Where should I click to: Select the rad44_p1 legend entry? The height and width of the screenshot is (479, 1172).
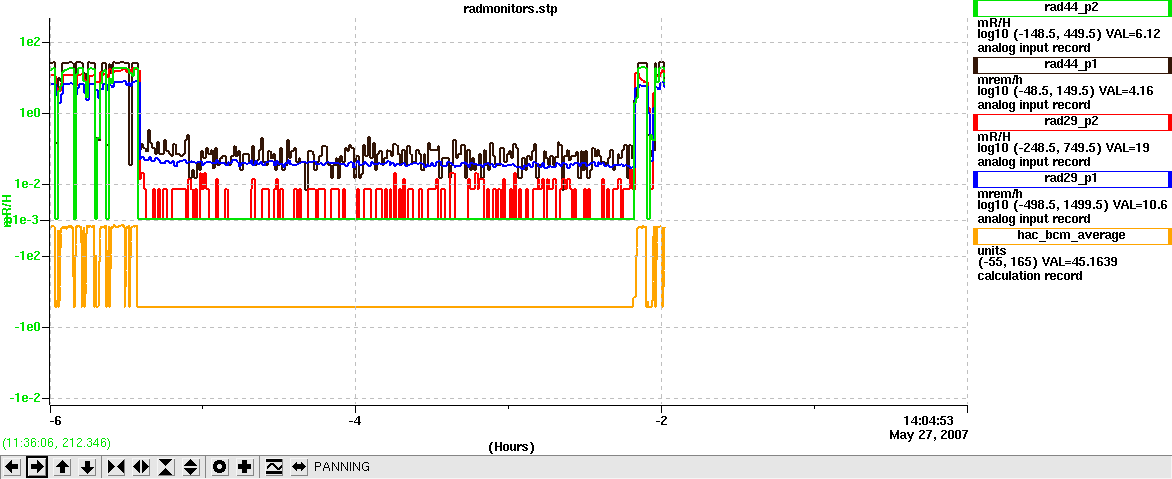1071,65
